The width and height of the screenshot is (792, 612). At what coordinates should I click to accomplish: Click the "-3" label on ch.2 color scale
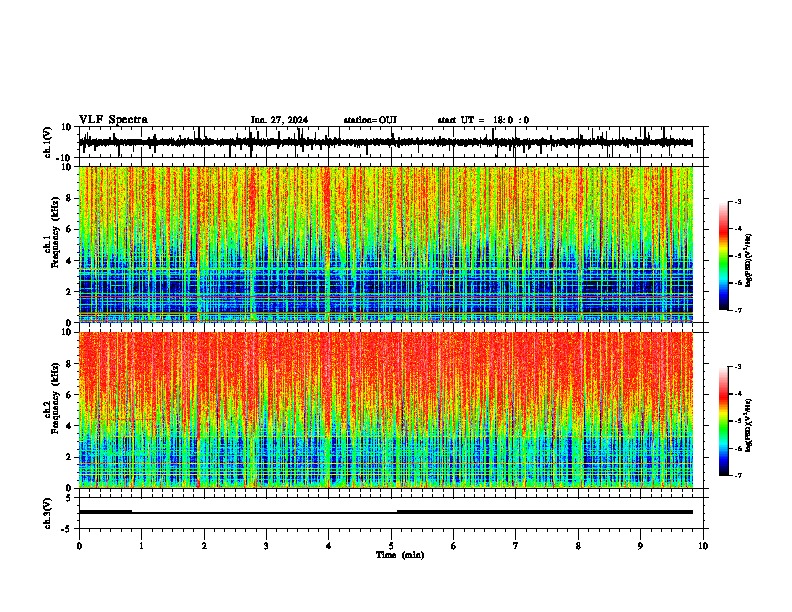738,367
